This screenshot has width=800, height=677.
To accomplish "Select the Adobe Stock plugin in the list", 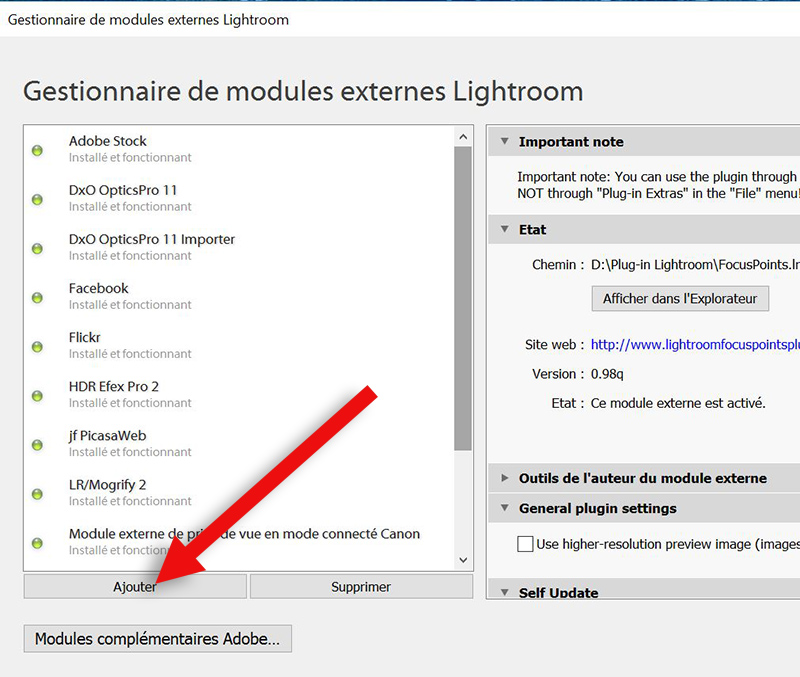I will pos(239,149).
